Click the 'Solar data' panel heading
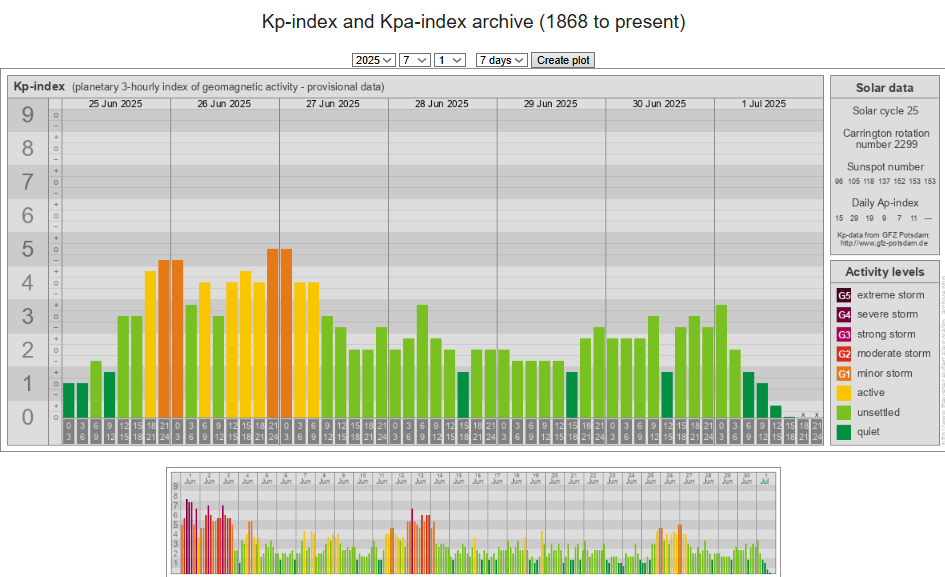The height and width of the screenshot is (577, 945). (x=884, y=88)
